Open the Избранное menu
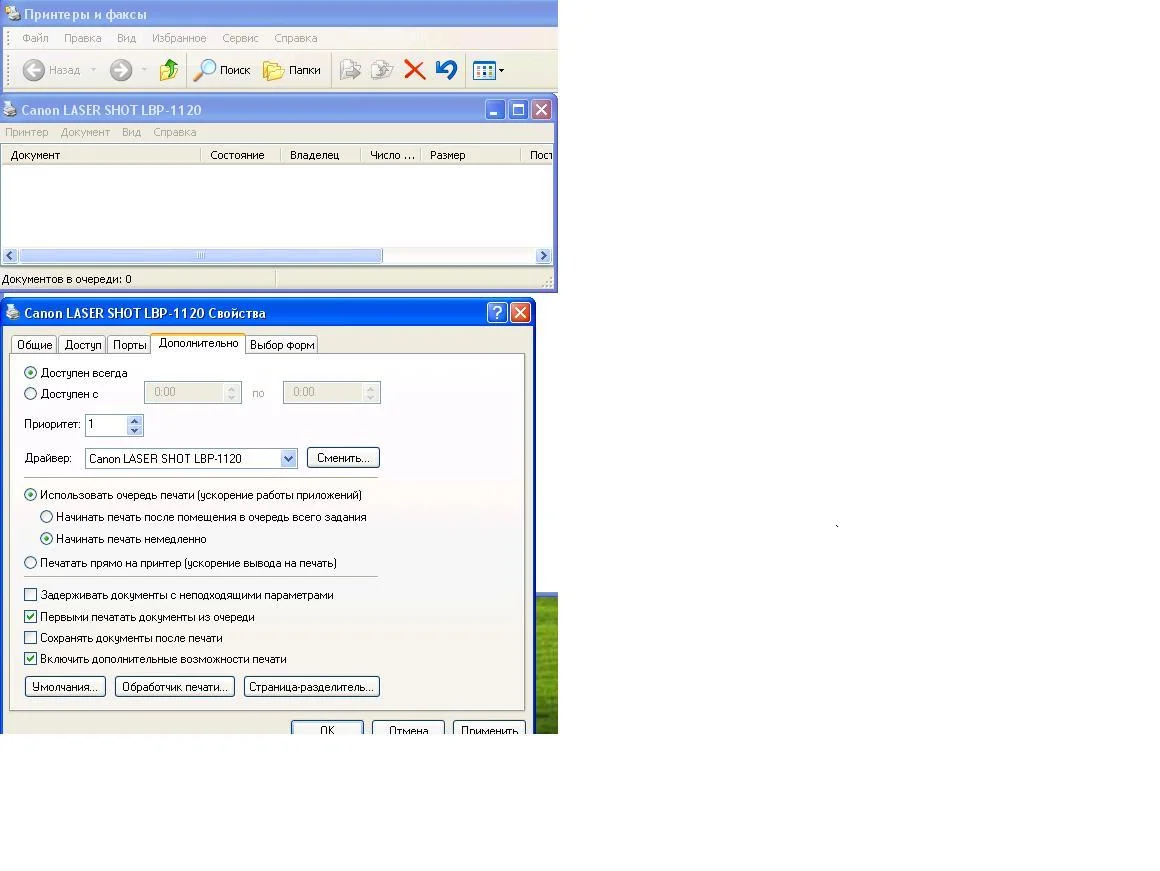This screenshot has width=1160, height=871. (x=179, y=38)
